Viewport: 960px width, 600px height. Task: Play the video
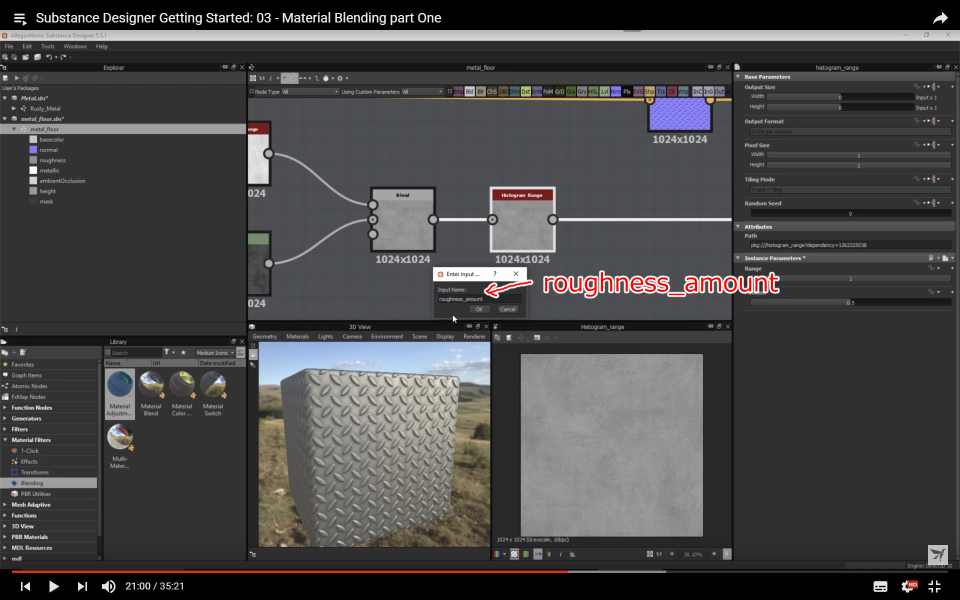[x=53, y=587]
